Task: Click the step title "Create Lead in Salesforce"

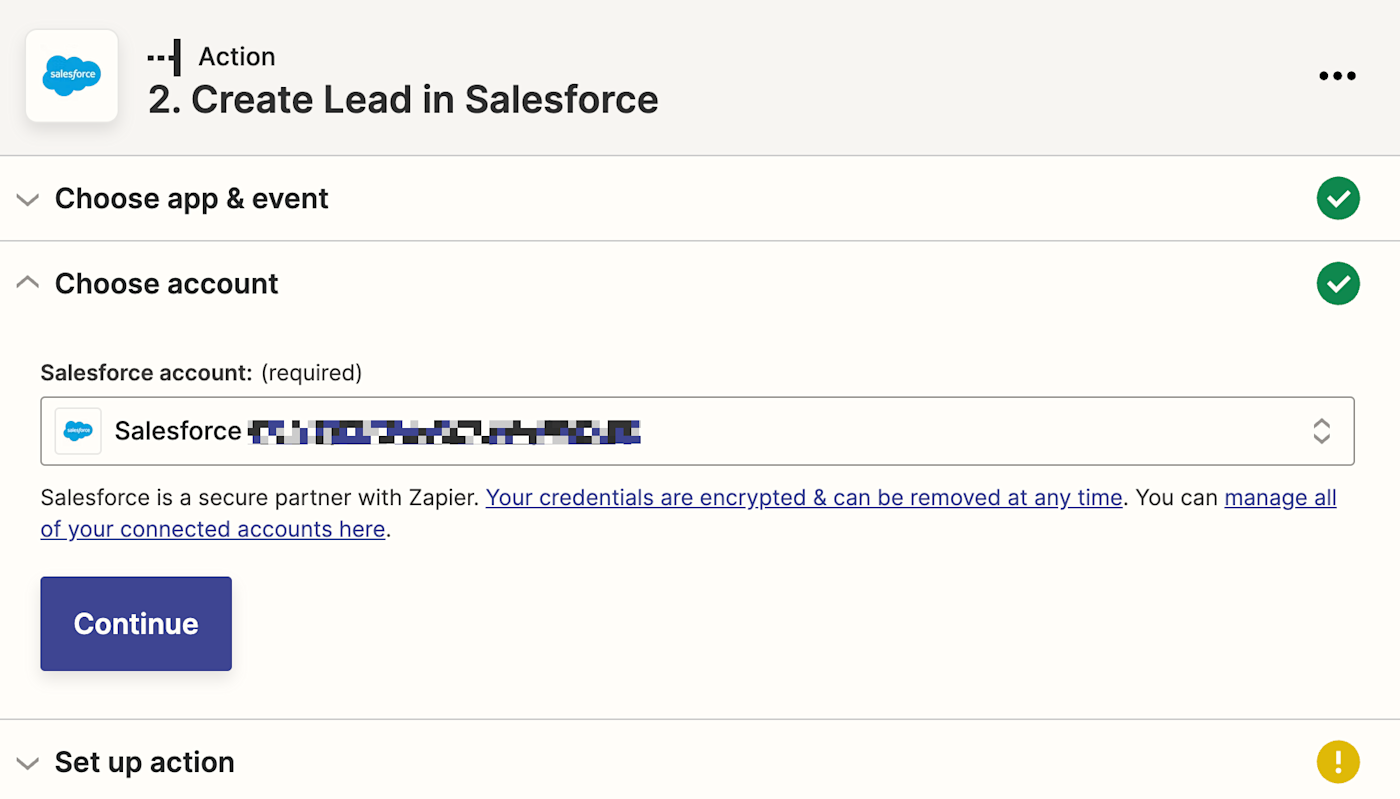Action: [403, 100]
